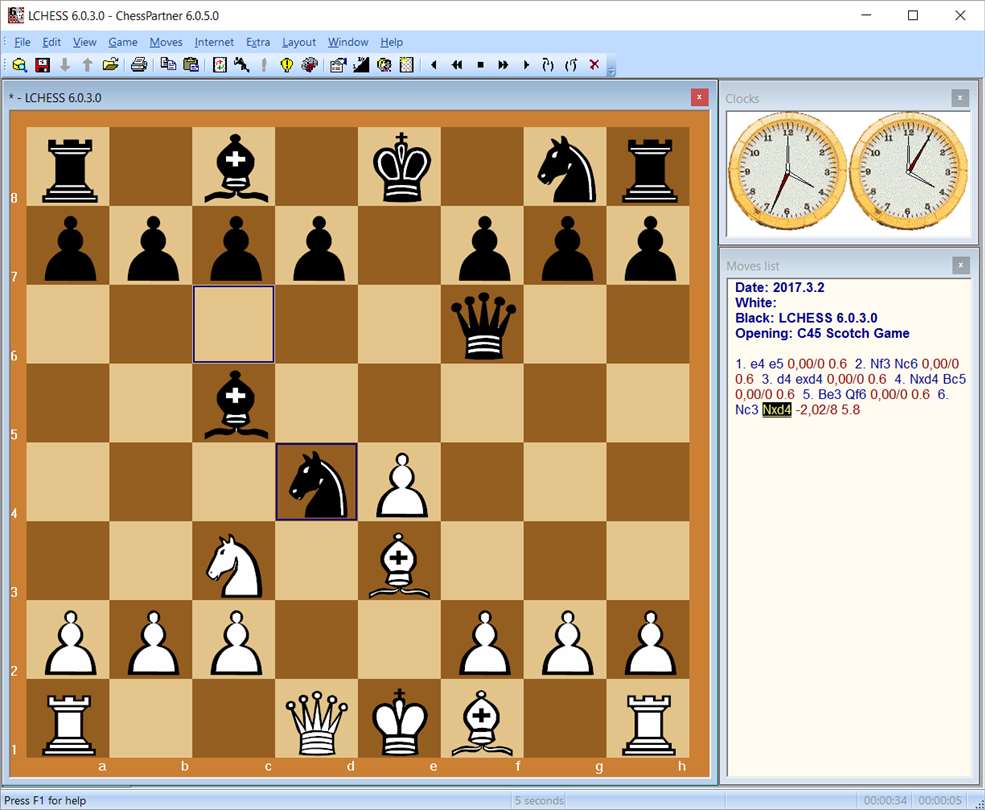This screenshot has height=810, width=985.
Task: Click the open folder toolbar icon
Action: click(111, 65)
